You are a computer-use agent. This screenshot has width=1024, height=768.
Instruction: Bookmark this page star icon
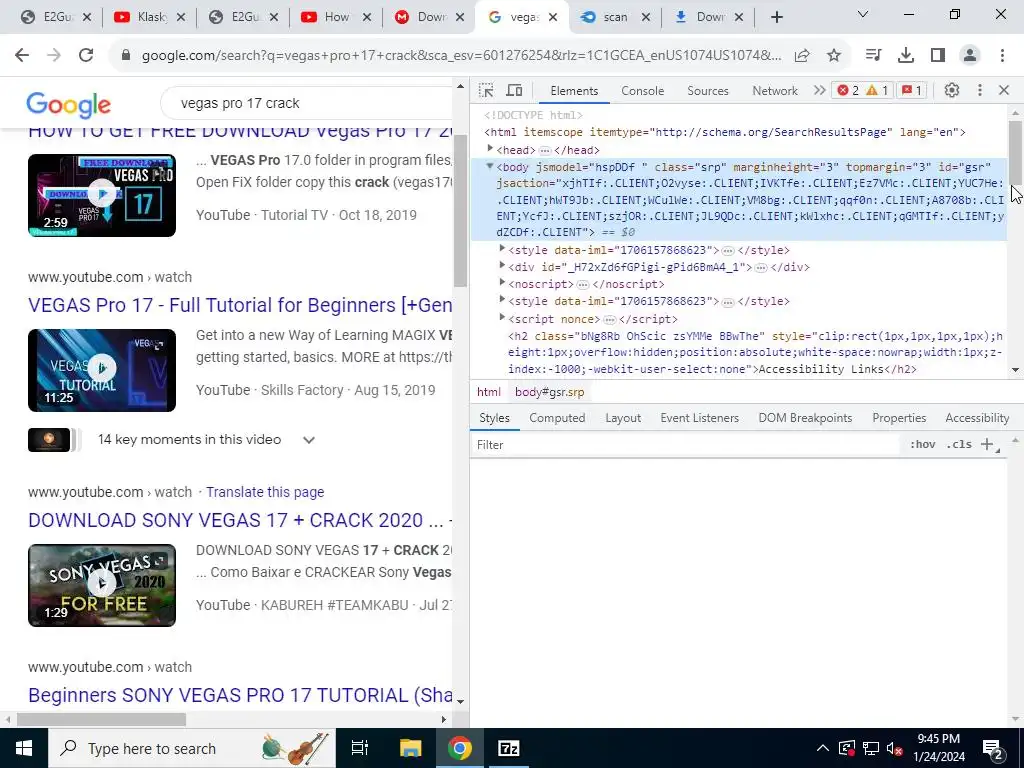(x=834, y=56)
